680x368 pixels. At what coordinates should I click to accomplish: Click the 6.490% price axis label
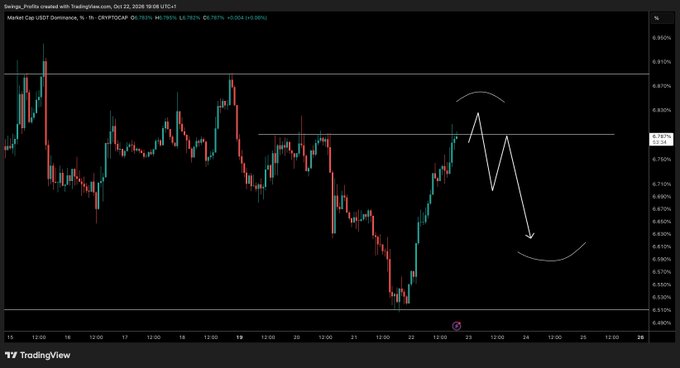tap(661, 323)
